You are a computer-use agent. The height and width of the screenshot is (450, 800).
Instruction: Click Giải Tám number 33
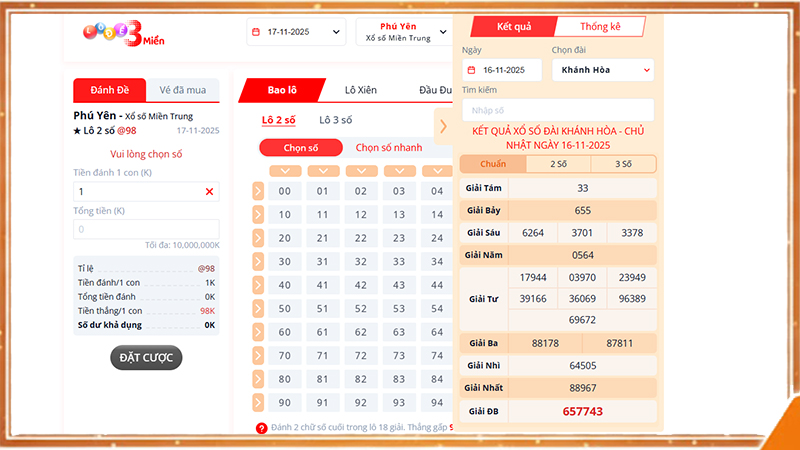point(583,188)
